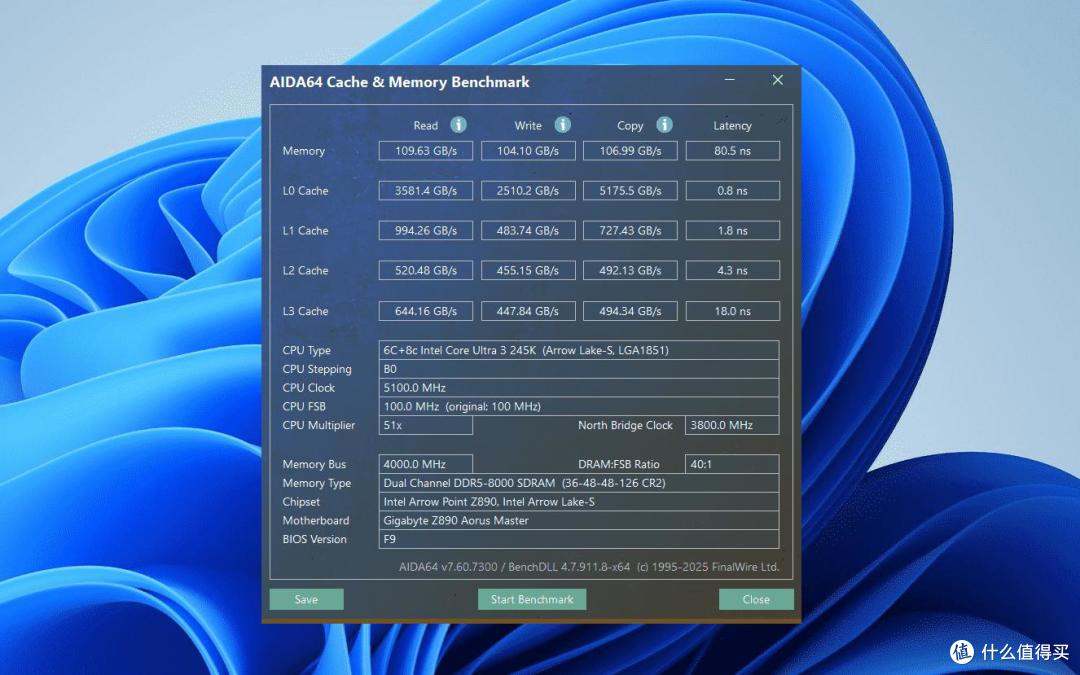1080x675 pixels.
Task: Click the North Bridge Clock label
Action: point(625,425)
